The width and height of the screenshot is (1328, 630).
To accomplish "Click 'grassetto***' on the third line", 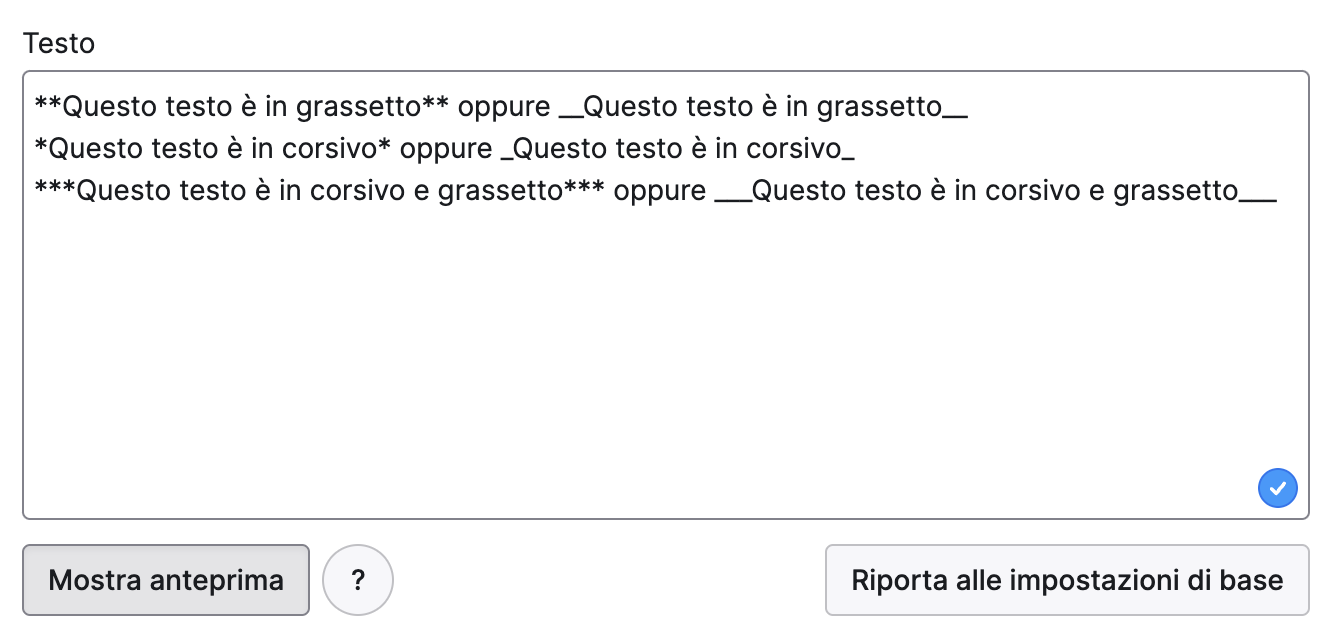I will pos(522,190).
